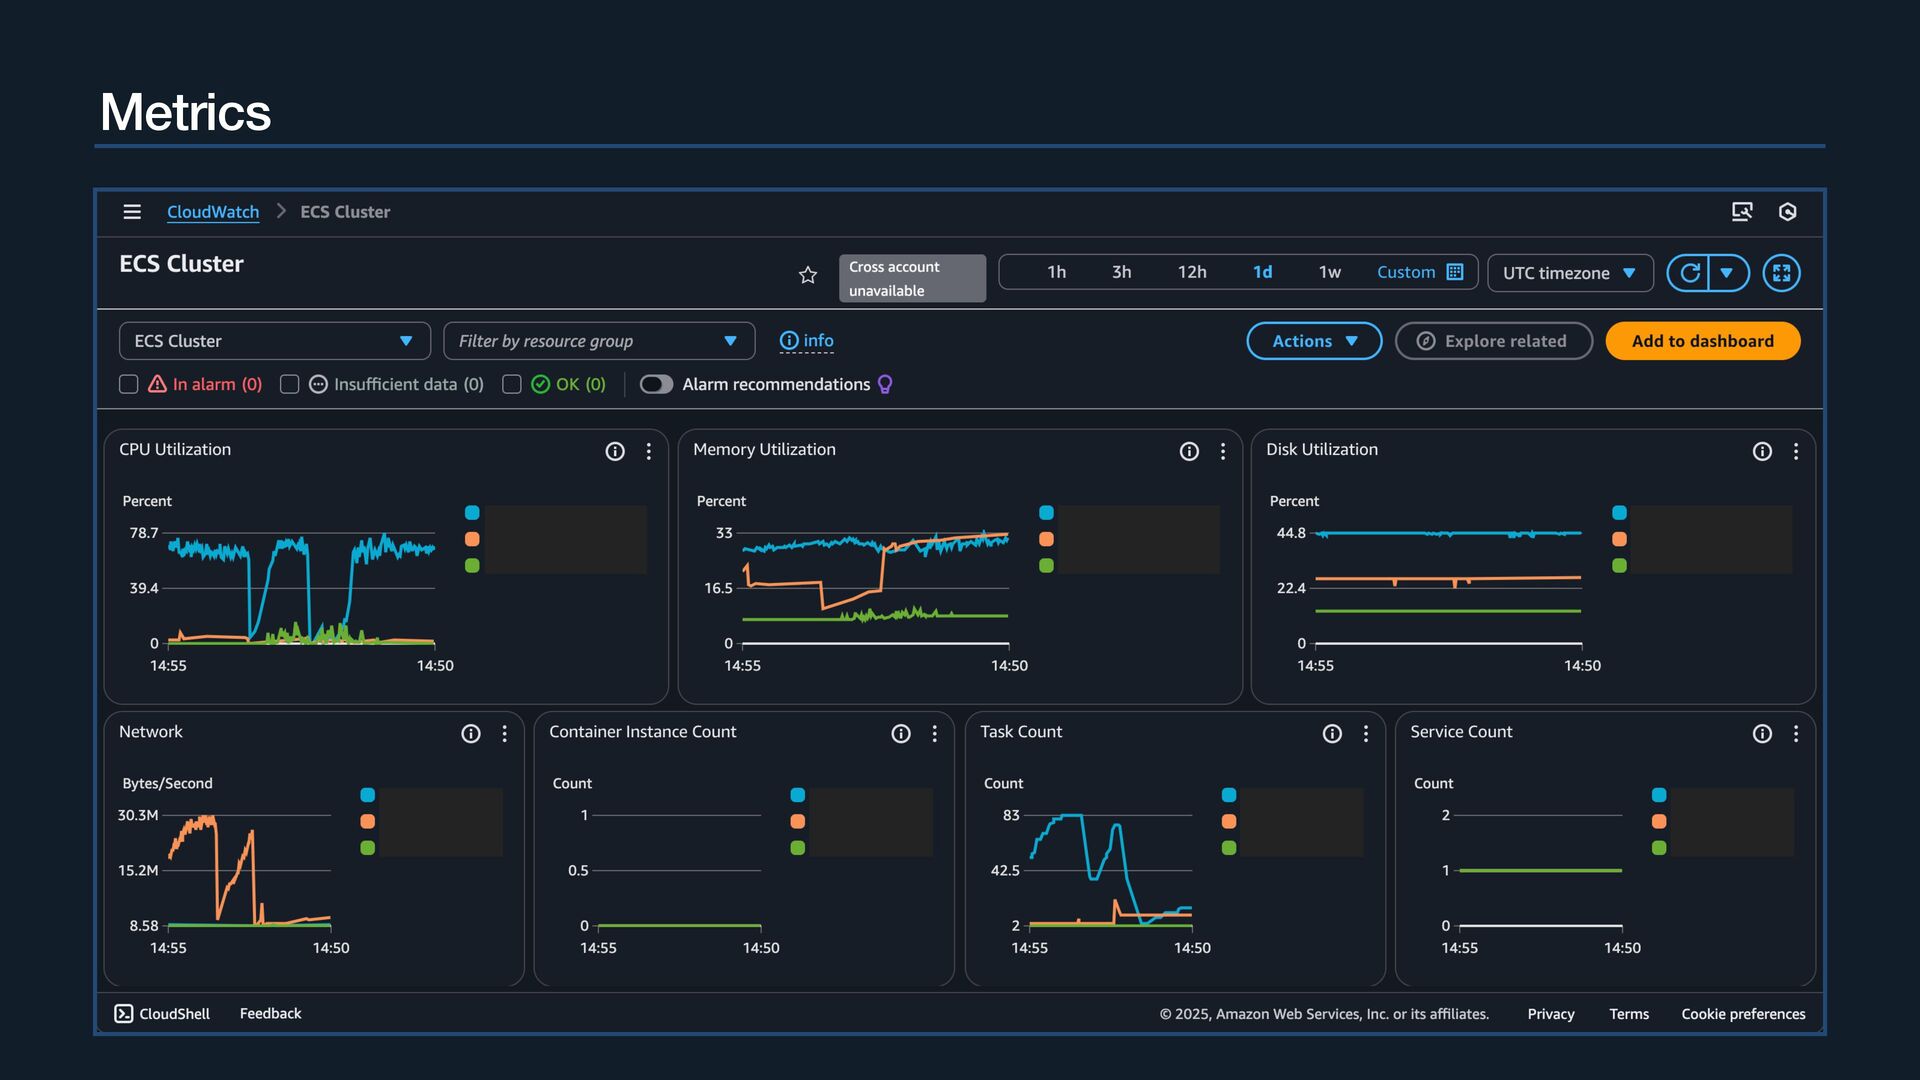
Task: Enter fullscreen mode with expand icon
Action: [1781, 273]
